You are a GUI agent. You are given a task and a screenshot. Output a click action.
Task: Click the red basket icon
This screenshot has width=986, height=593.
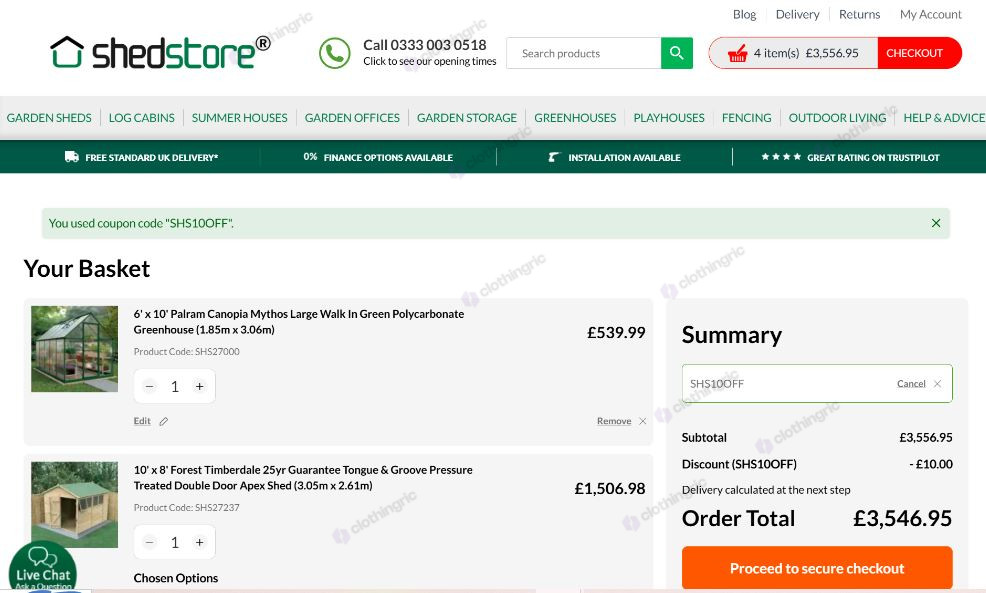(x=737, y=53)
